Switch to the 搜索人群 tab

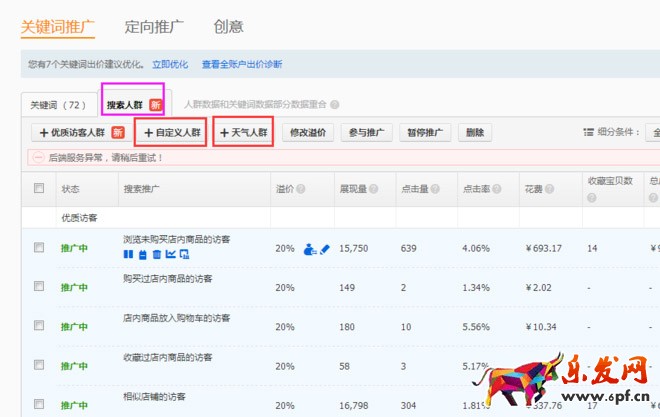click(132, 104)
